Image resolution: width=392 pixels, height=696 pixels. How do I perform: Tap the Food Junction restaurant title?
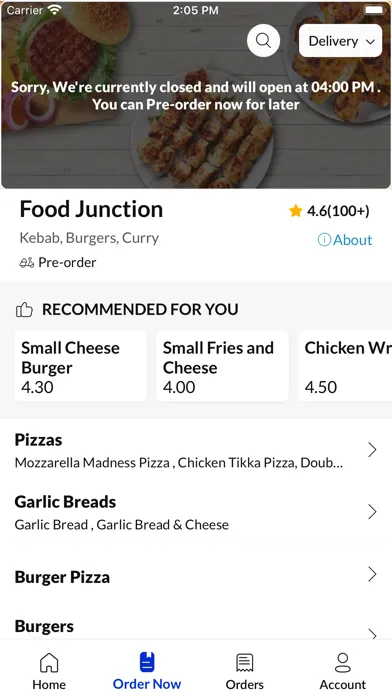coord(91,209)
